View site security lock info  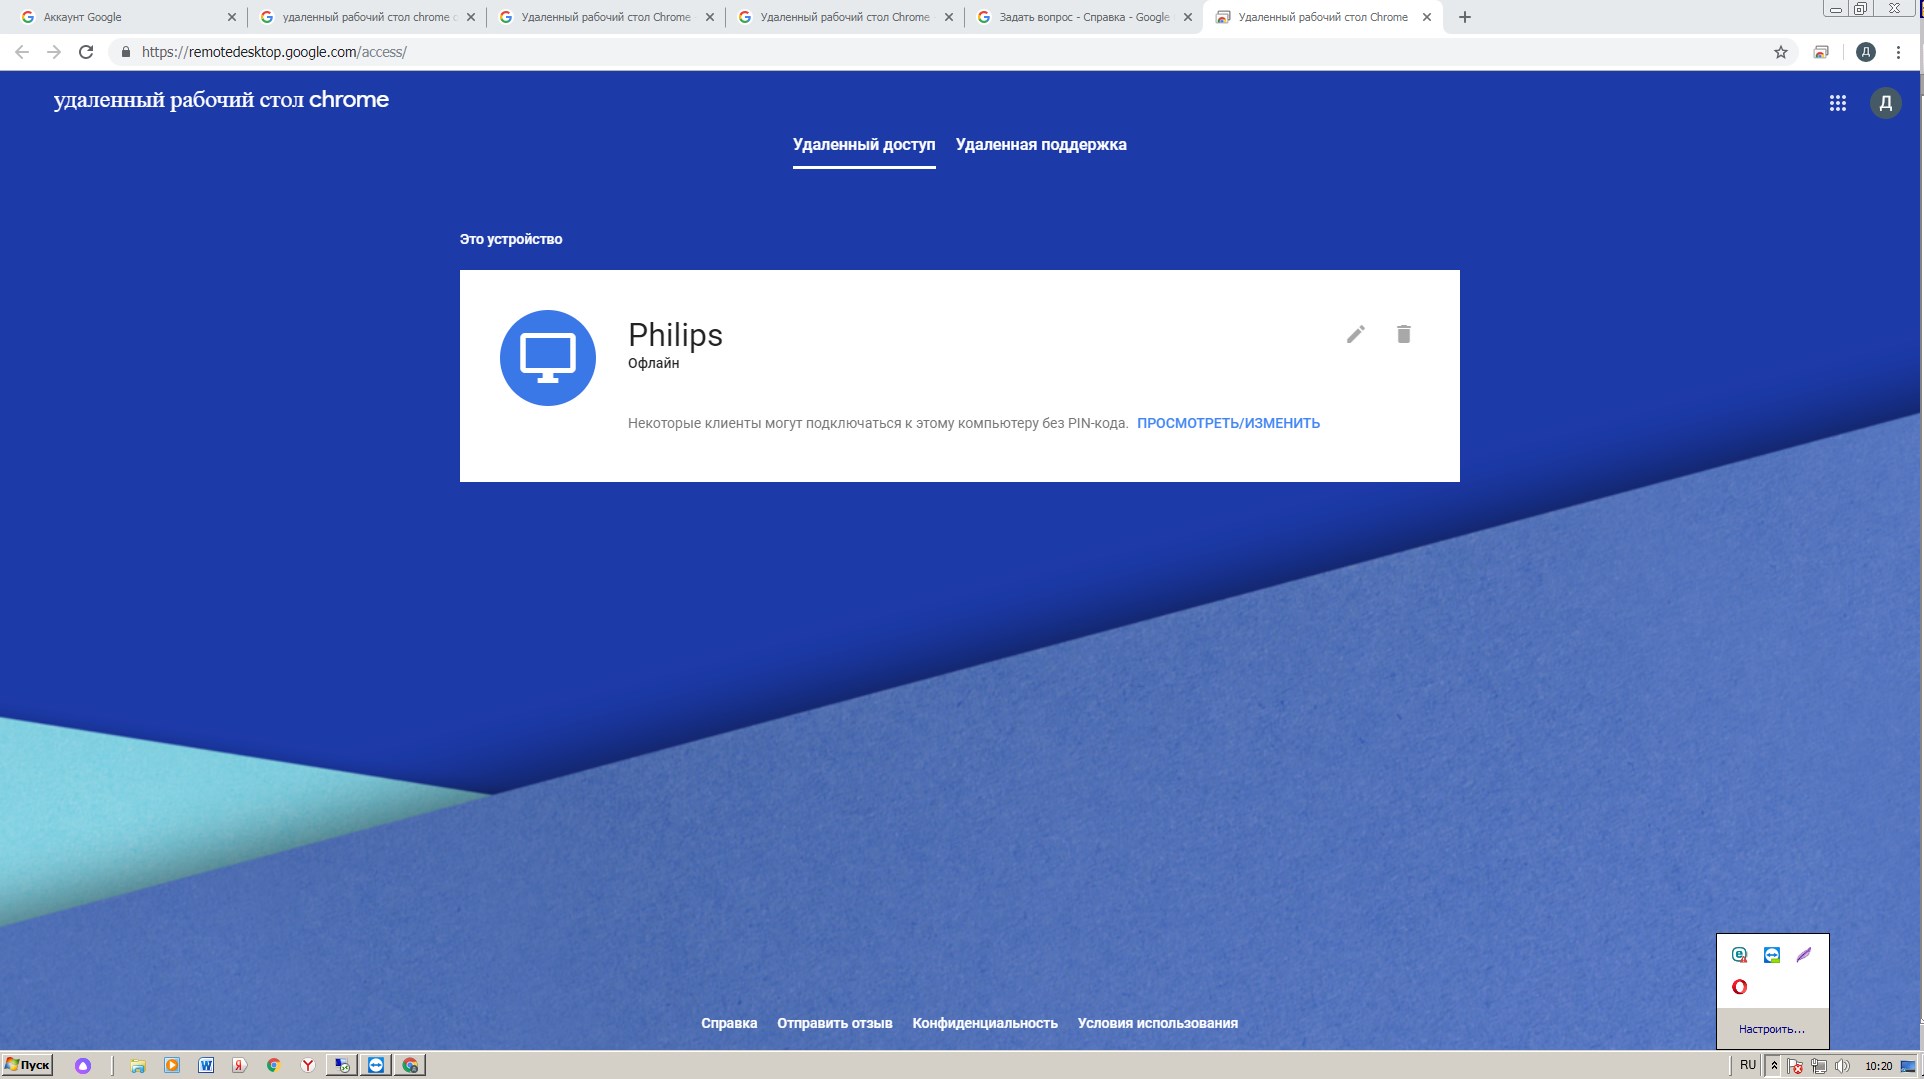125,52
